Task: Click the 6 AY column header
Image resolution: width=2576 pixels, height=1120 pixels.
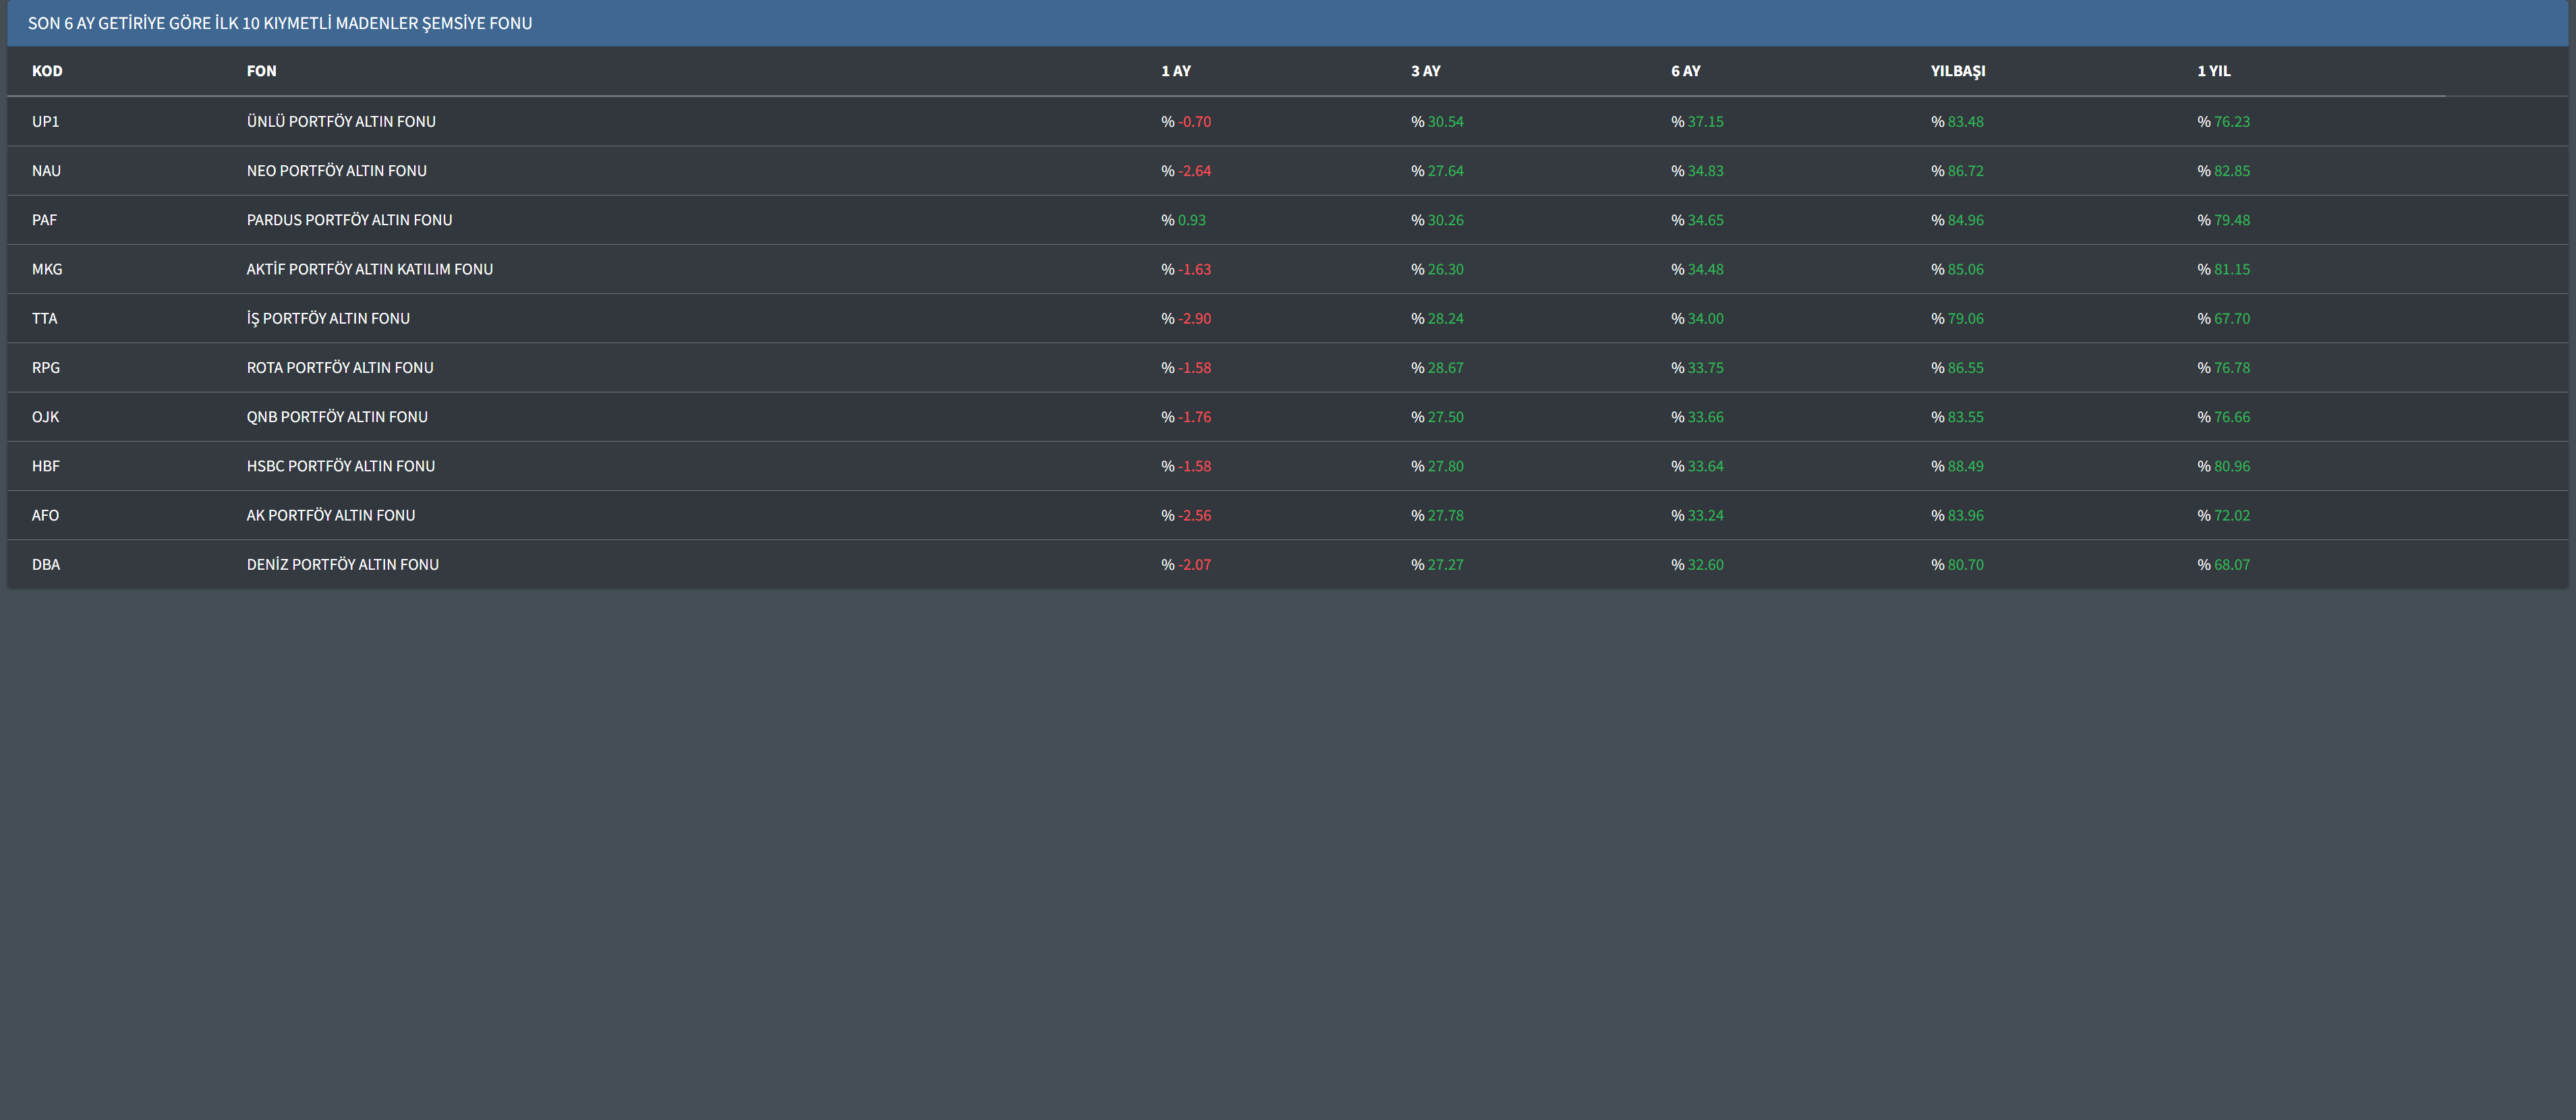Action: (x=1685, y=71)
